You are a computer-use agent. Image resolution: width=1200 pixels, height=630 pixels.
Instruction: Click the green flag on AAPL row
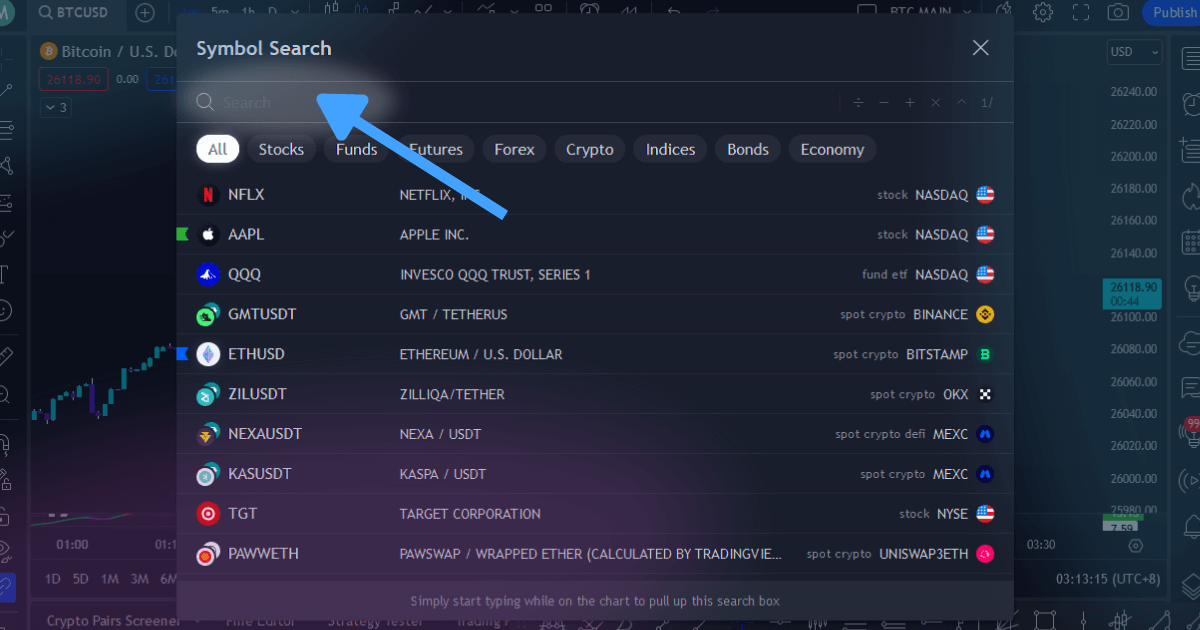(182, 234)
